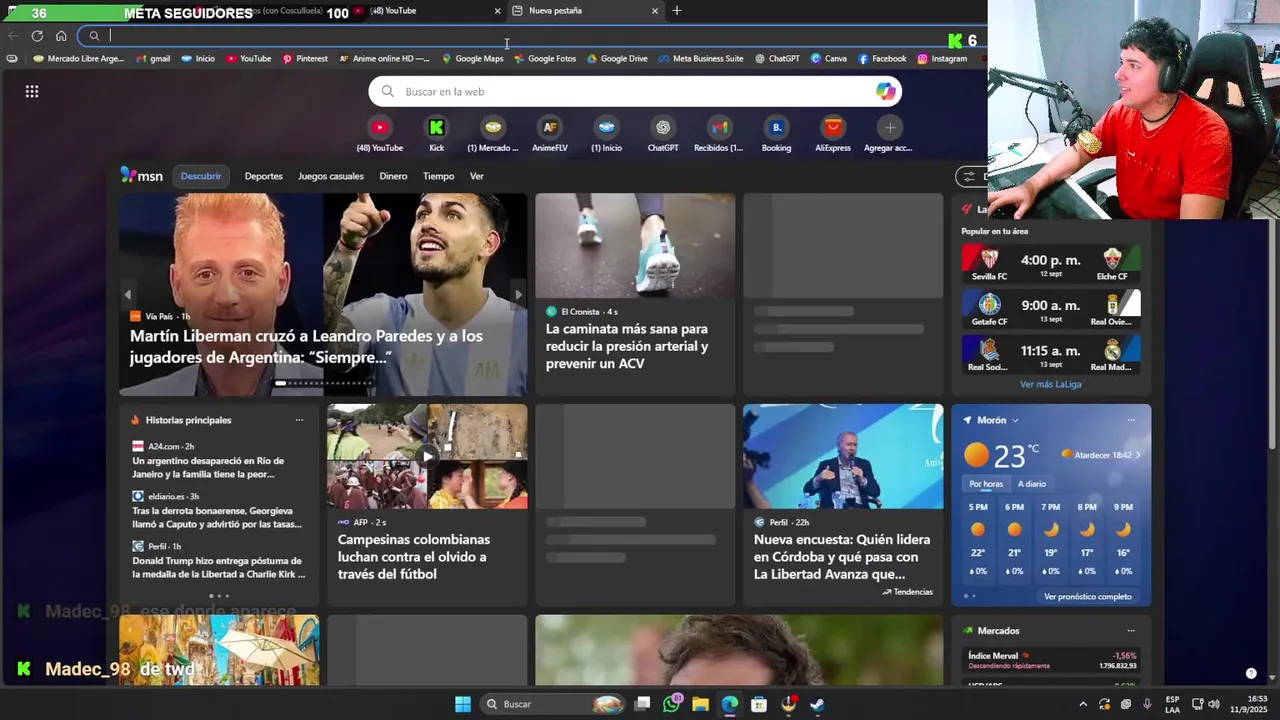Click the Windows taskbar Buscar box
Image resolution: width=1280 pixels, height=720 pixels.
pos(552,704)
